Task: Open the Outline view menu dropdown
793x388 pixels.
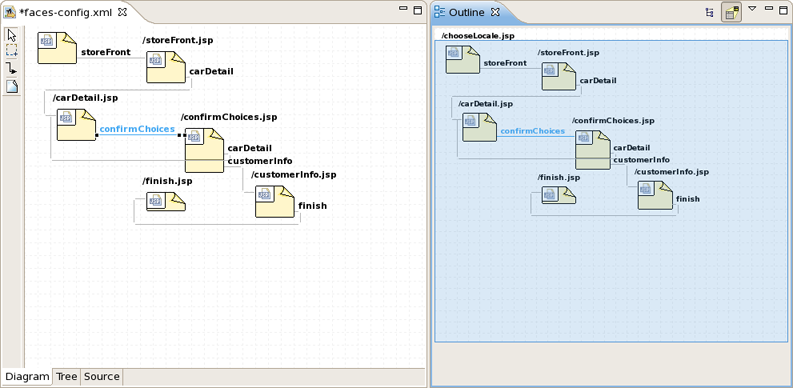Action: click(x=752, y=8)
